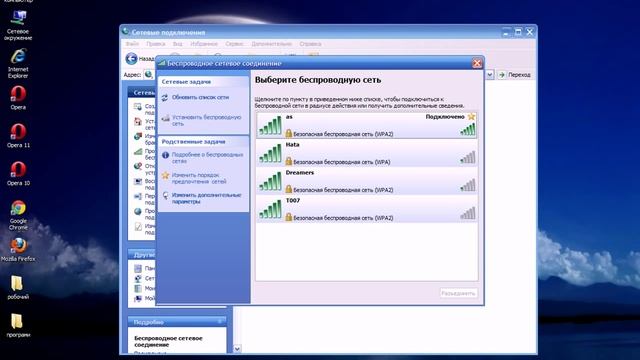
Task: Close the Беспроводное сетевое соединение dialog
Action: pyautogui.click(x=477, y=63)
